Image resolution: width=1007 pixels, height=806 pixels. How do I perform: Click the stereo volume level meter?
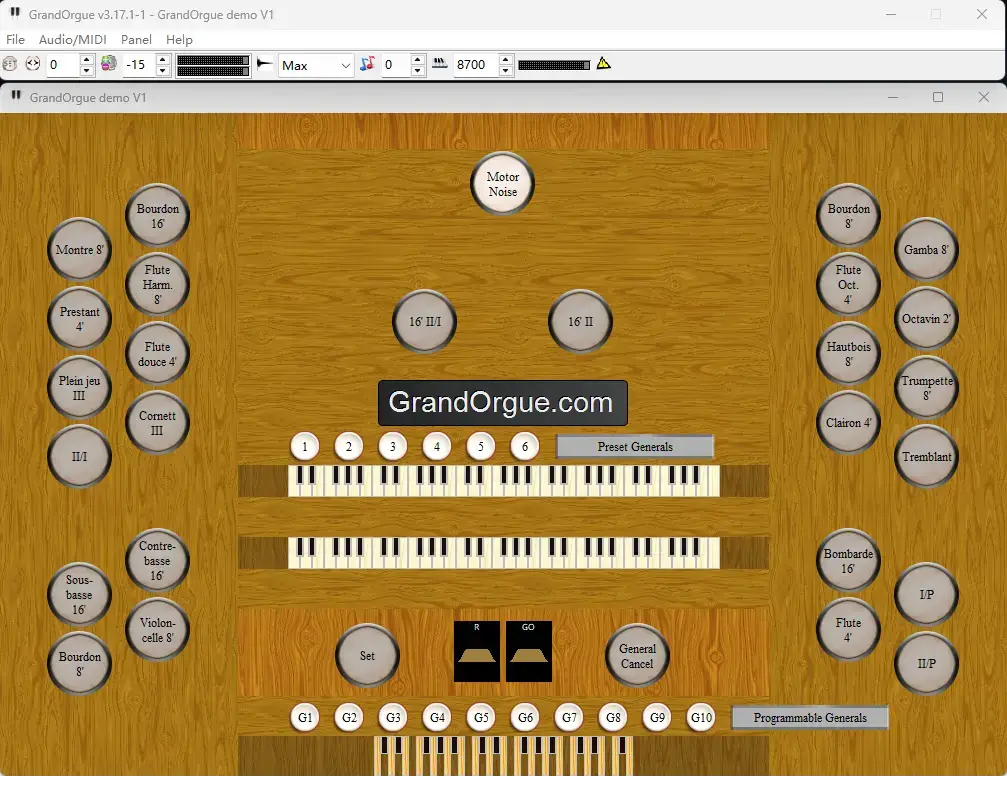tap(213, 65)
